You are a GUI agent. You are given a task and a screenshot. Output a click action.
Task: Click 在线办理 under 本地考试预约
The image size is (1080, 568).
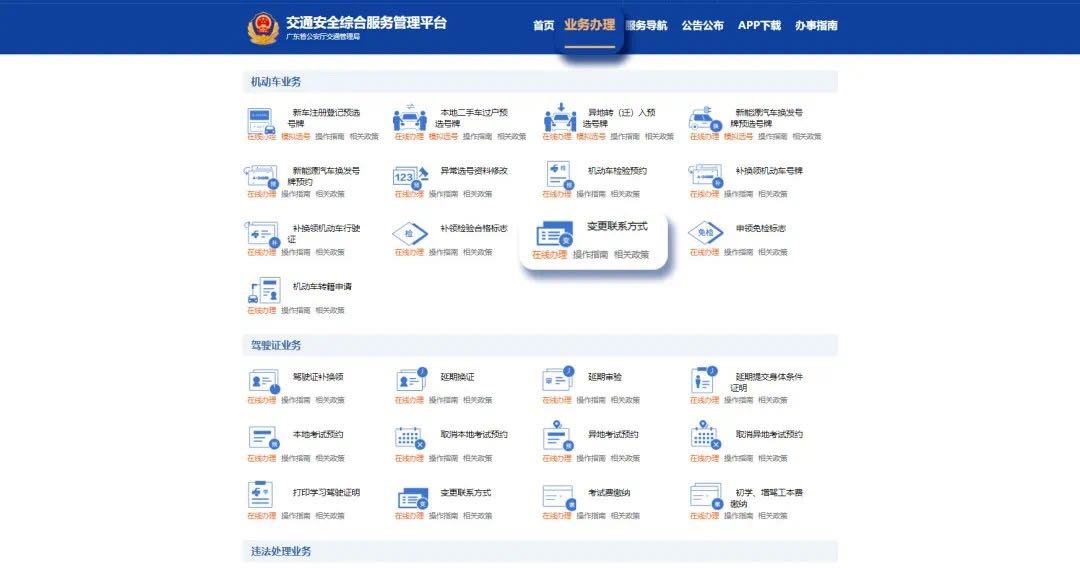[x=262, y=459]
